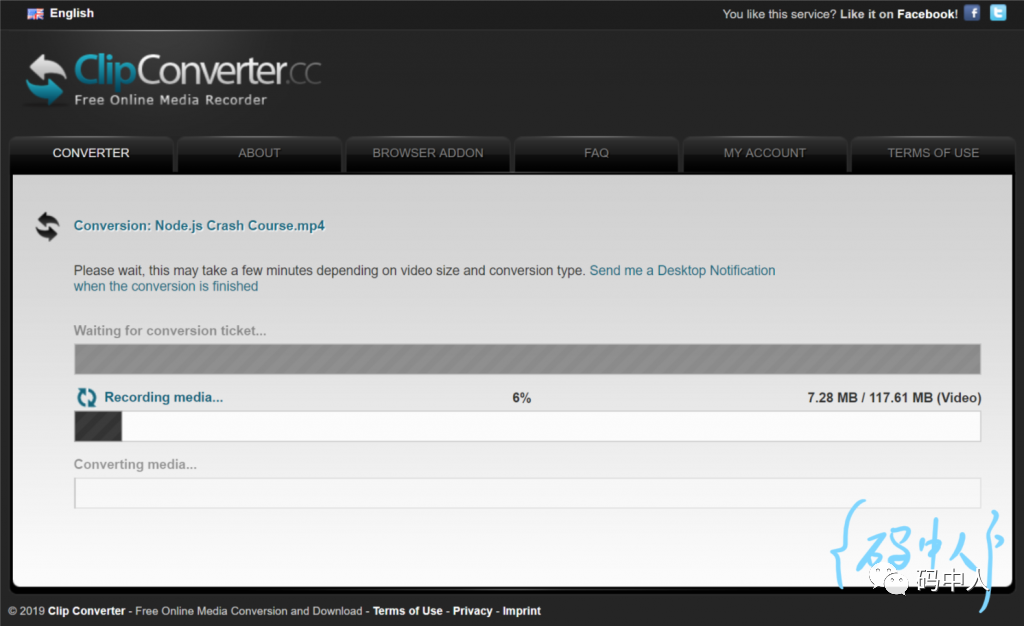Open the Terms of Use tab
The width and height of the screenshot is (1024, 626).
tap(933, 153)
